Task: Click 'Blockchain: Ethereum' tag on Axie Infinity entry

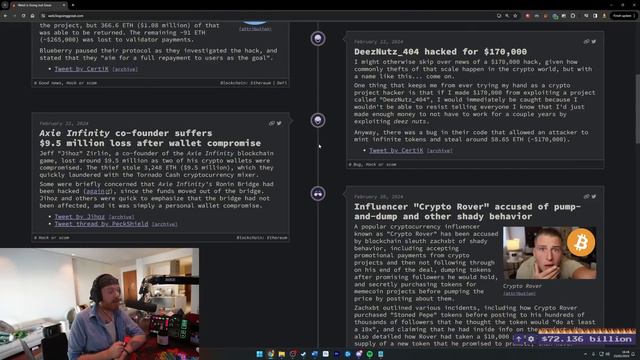Action: pyautogui.click(x=262, y=238)
